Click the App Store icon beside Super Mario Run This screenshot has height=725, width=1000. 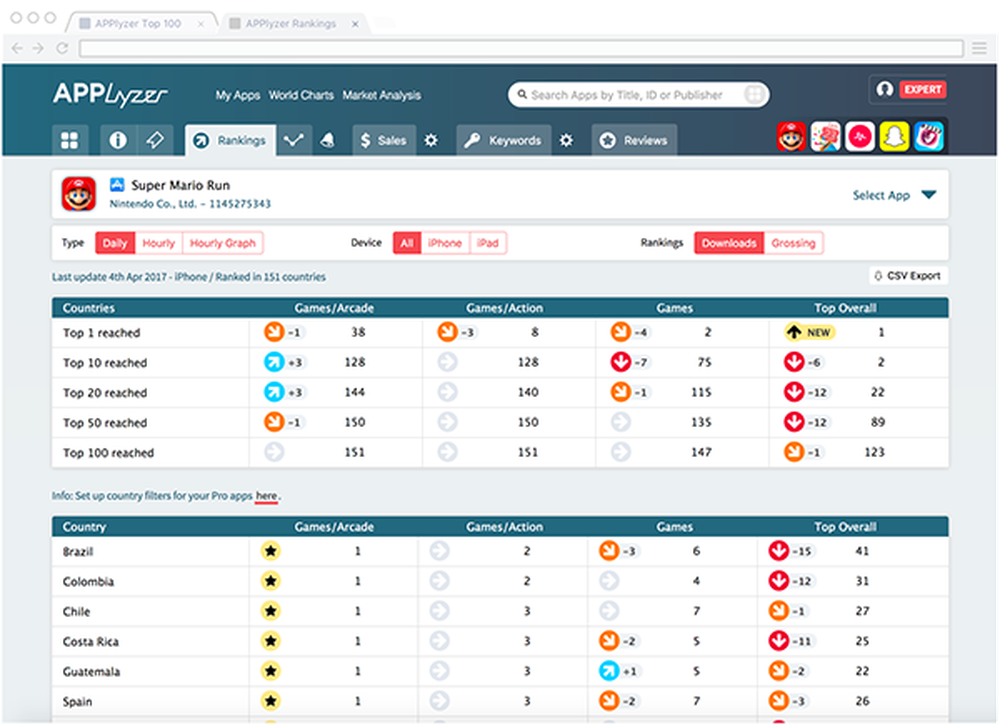click(117, 185)
